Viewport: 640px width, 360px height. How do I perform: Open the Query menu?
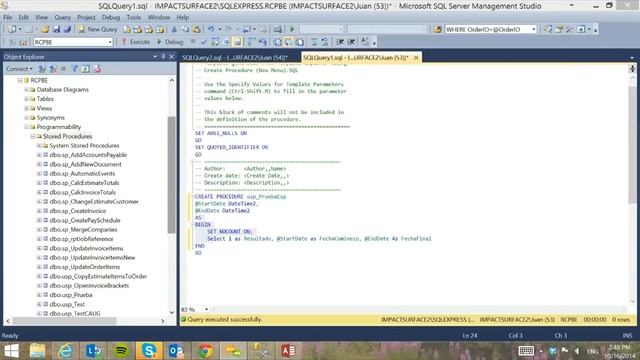pyautogui.click(x=62, y=18)
